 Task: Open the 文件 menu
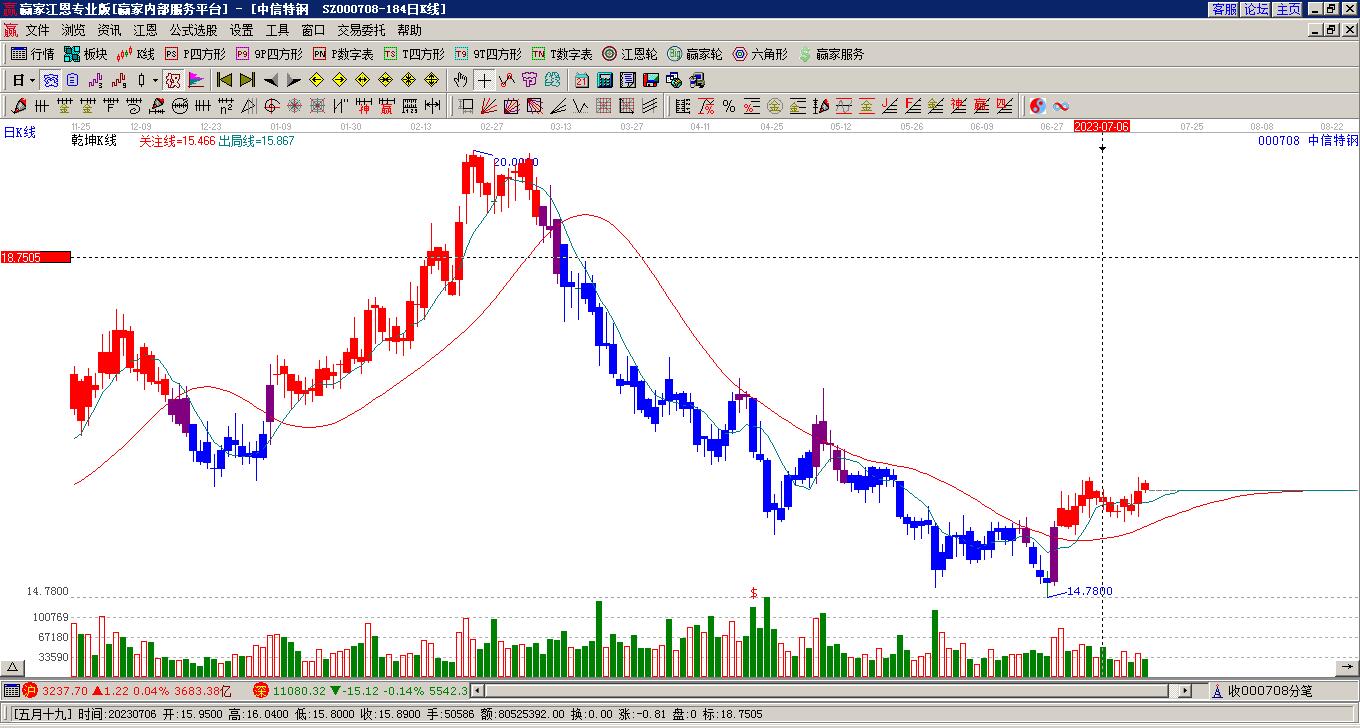click(38, 31)
